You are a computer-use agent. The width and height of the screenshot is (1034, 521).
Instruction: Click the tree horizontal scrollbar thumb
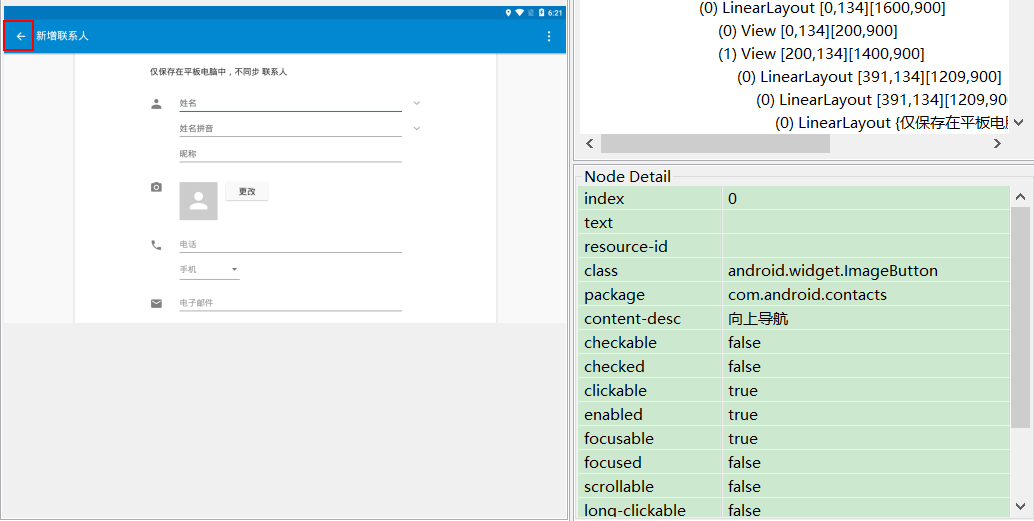point(715,143)
